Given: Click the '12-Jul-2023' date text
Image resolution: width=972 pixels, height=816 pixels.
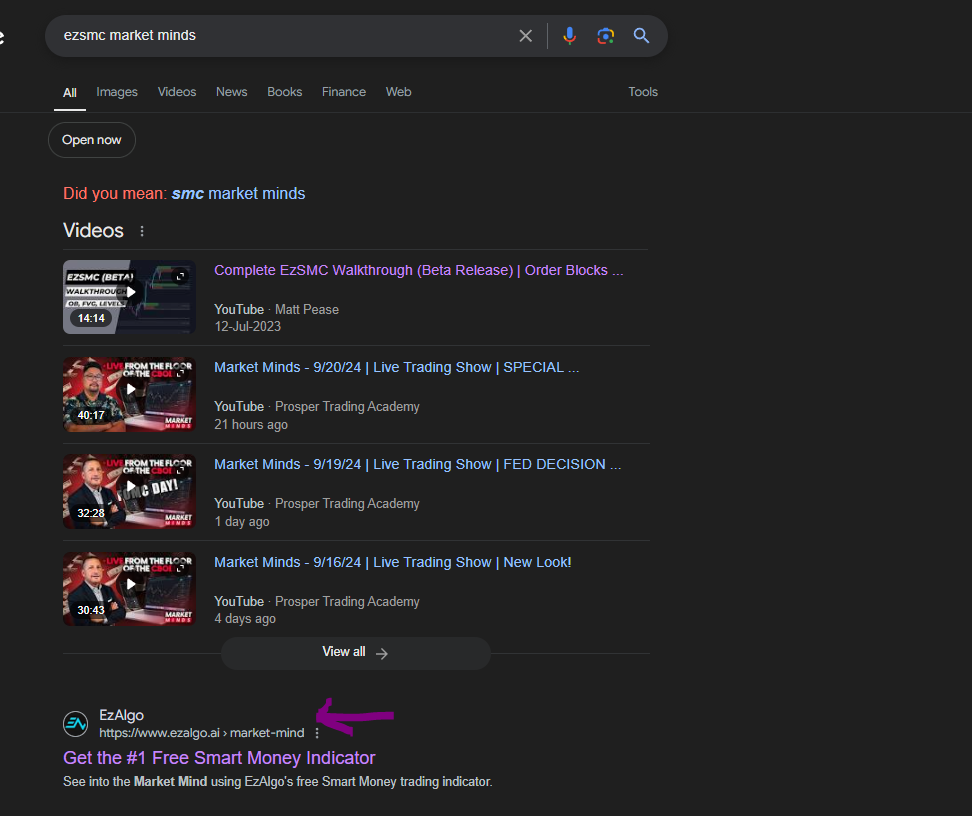Looking at the screenshot, I should point(248,327).
